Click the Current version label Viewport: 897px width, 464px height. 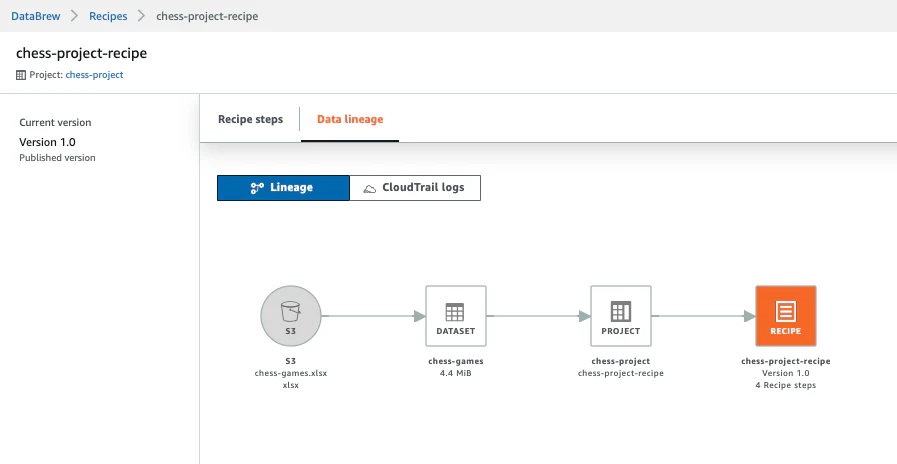tap(55, 122)
